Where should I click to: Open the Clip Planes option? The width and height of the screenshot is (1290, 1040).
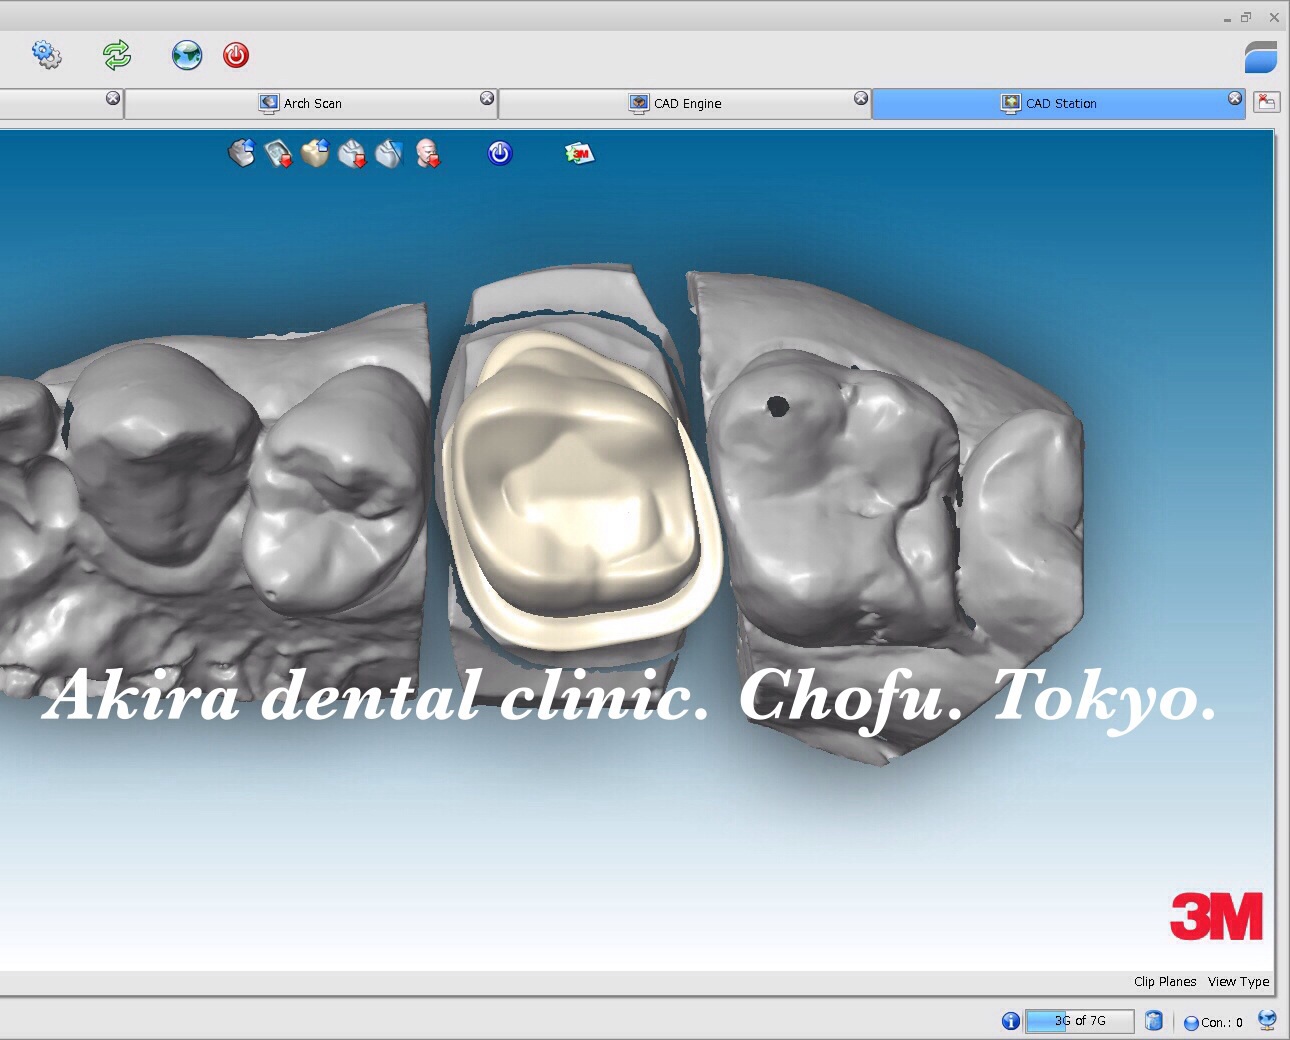(1165, 981)
